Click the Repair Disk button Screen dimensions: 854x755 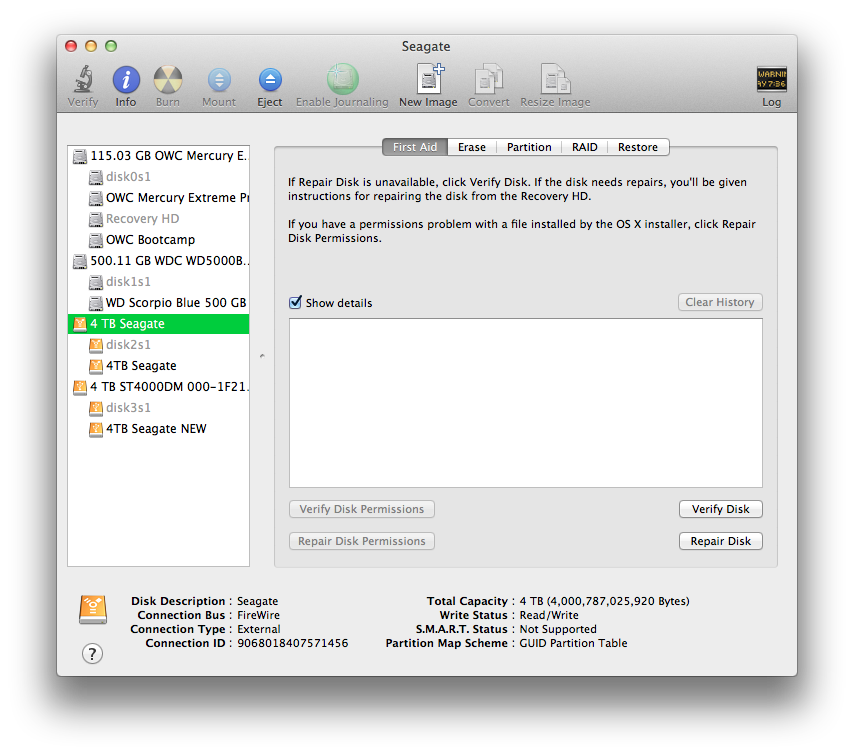click(x=721, y=541)
